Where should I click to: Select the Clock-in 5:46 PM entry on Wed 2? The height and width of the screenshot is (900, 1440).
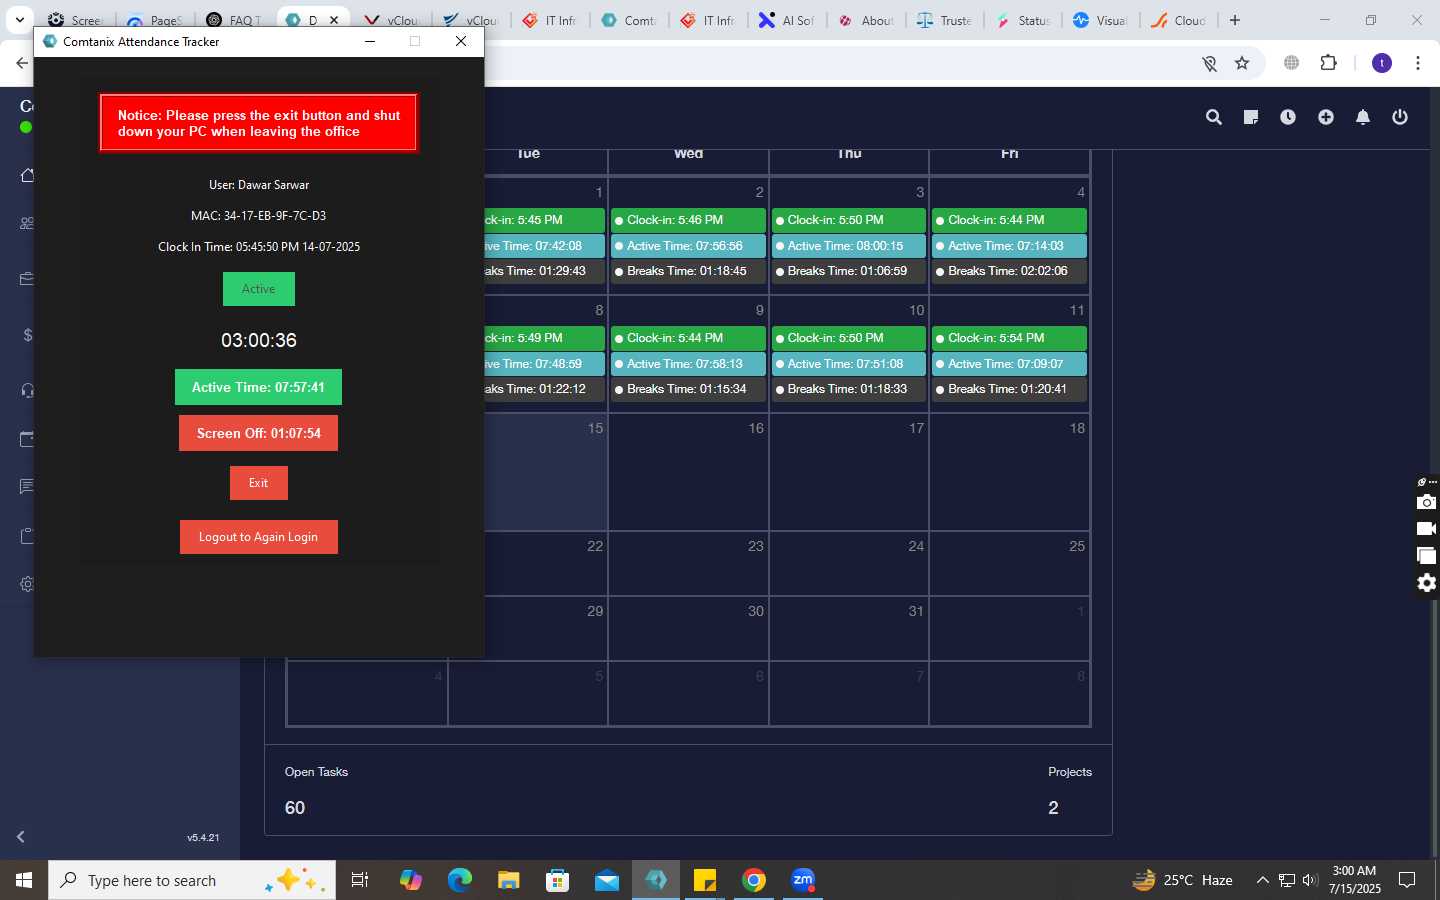coord(688,220)
